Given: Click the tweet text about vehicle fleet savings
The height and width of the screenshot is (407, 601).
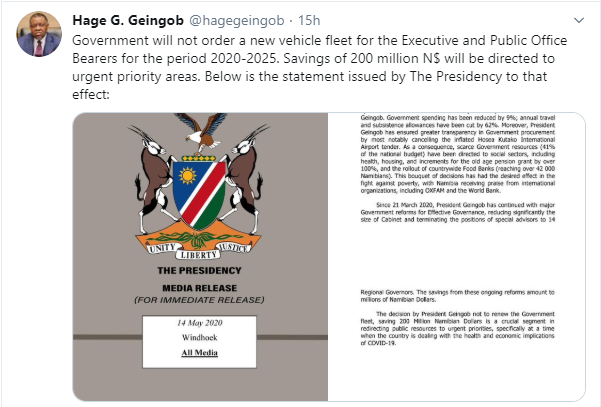Looking at the screenshot, I should click(x=319, y=67).
